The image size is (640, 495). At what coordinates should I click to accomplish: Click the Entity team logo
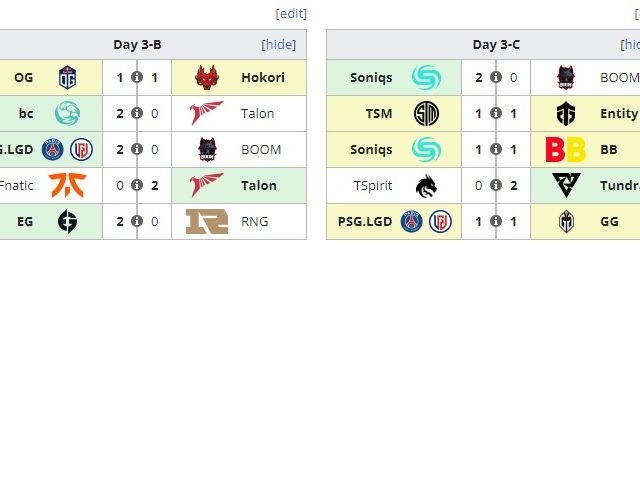tap(566, 113)
